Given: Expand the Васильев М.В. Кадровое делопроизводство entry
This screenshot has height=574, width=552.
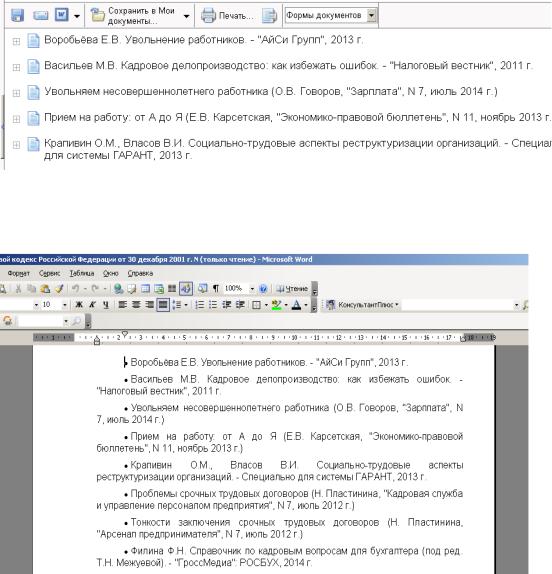Looking at the screenshot, I should (x=16, y=67).
